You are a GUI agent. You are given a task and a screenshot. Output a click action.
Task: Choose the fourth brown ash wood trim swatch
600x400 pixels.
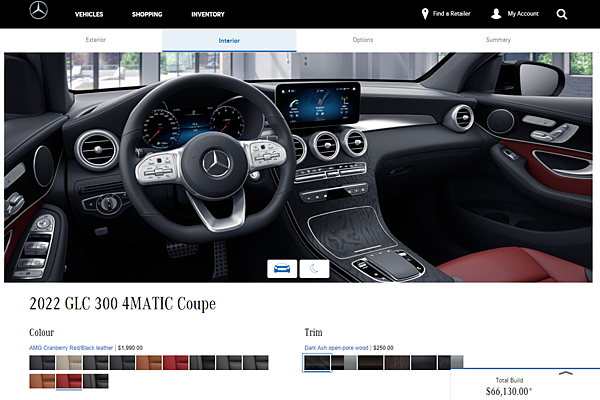click(x=397, y=362)
